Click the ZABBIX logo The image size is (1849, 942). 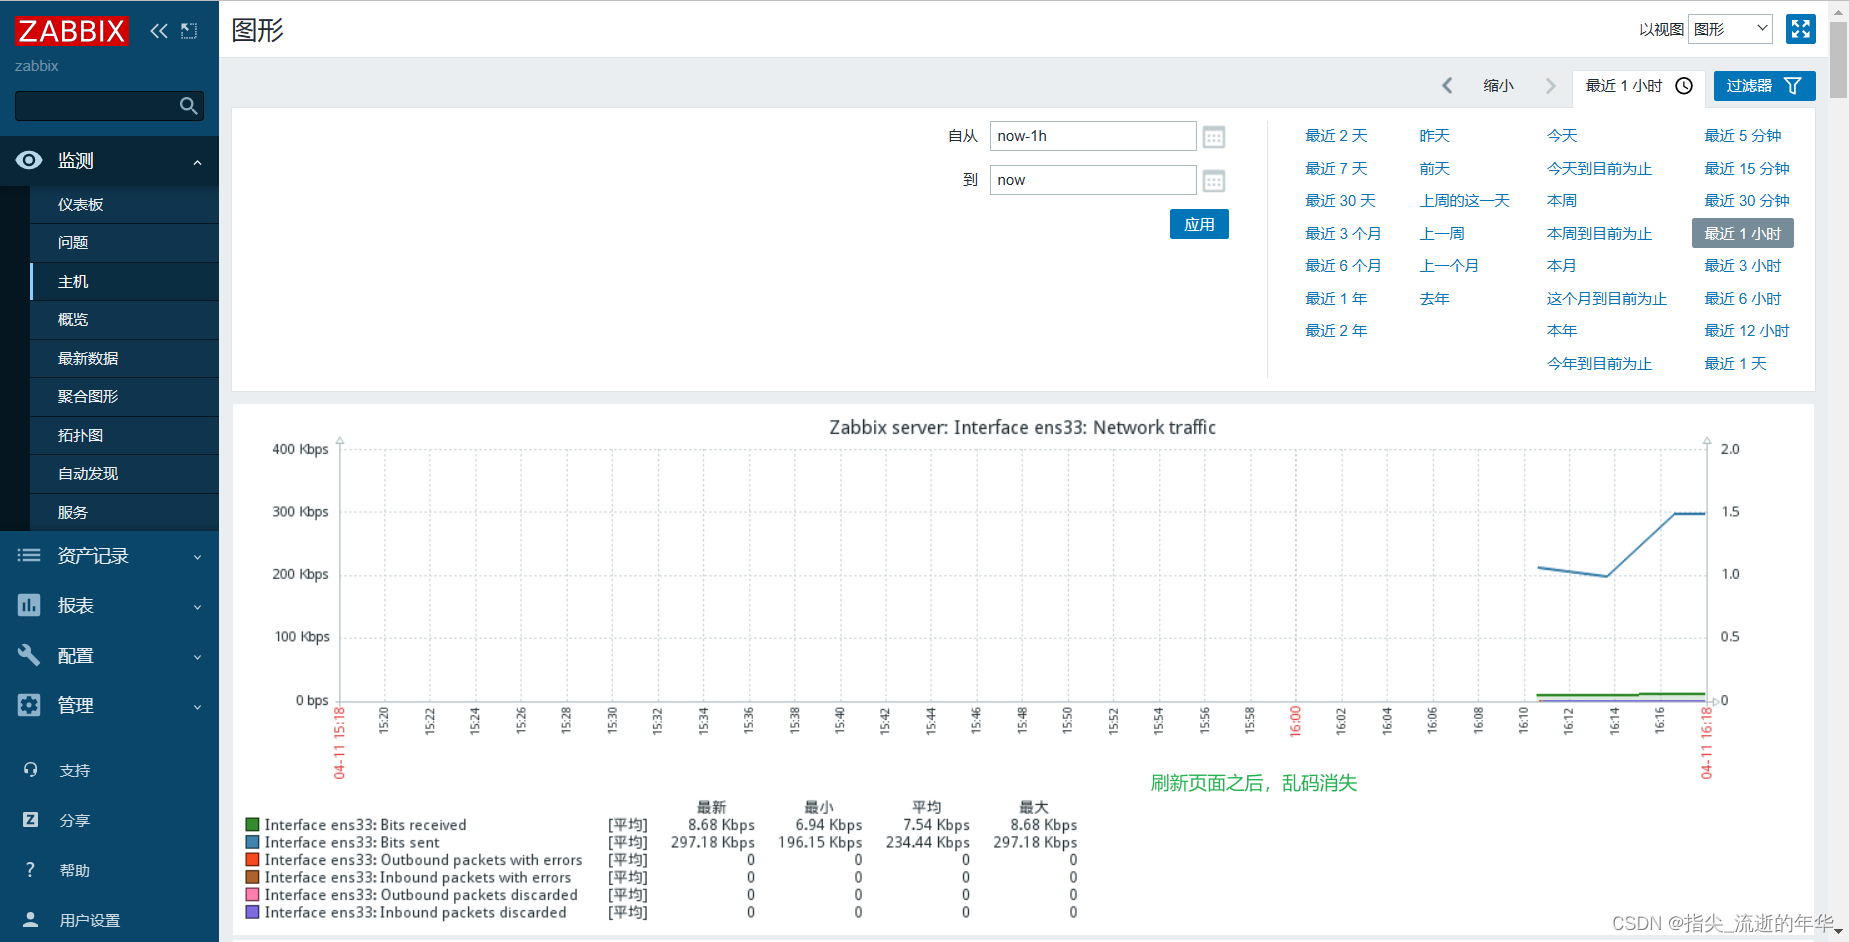tap(71, 31)
